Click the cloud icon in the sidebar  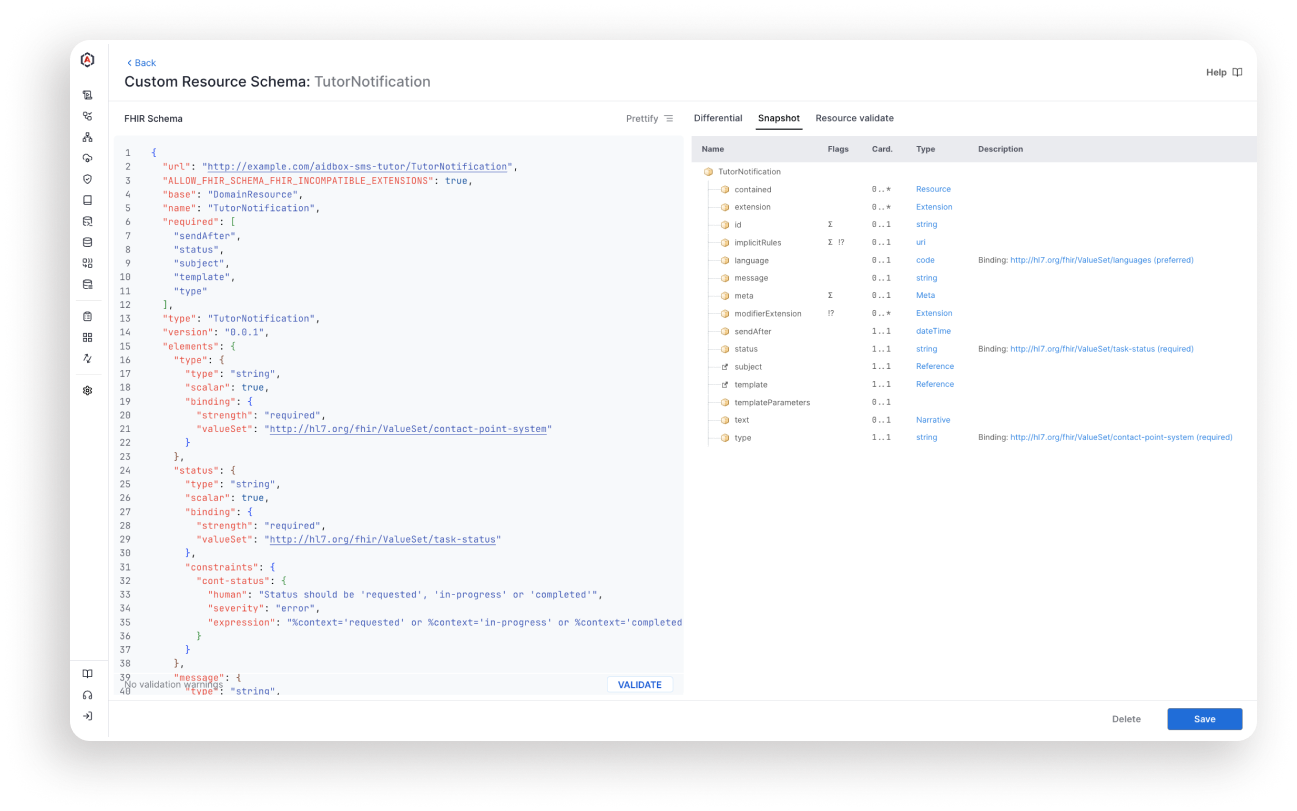point(88,158)
